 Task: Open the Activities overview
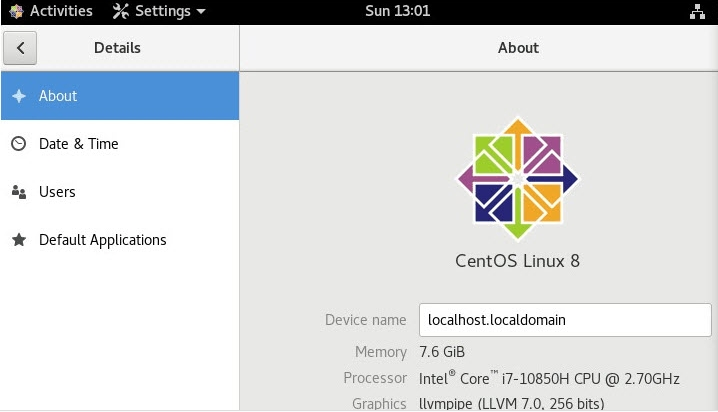61,11
